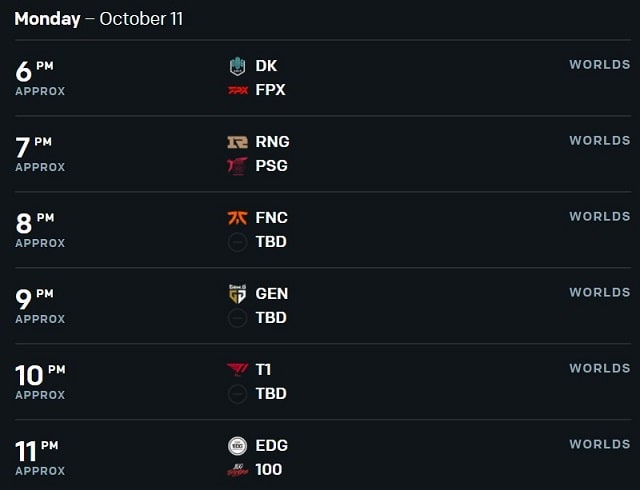Screen dimensions: 640x490
Task: Open the 9 PM GEN match row
Action: click(x=323, y=306)
